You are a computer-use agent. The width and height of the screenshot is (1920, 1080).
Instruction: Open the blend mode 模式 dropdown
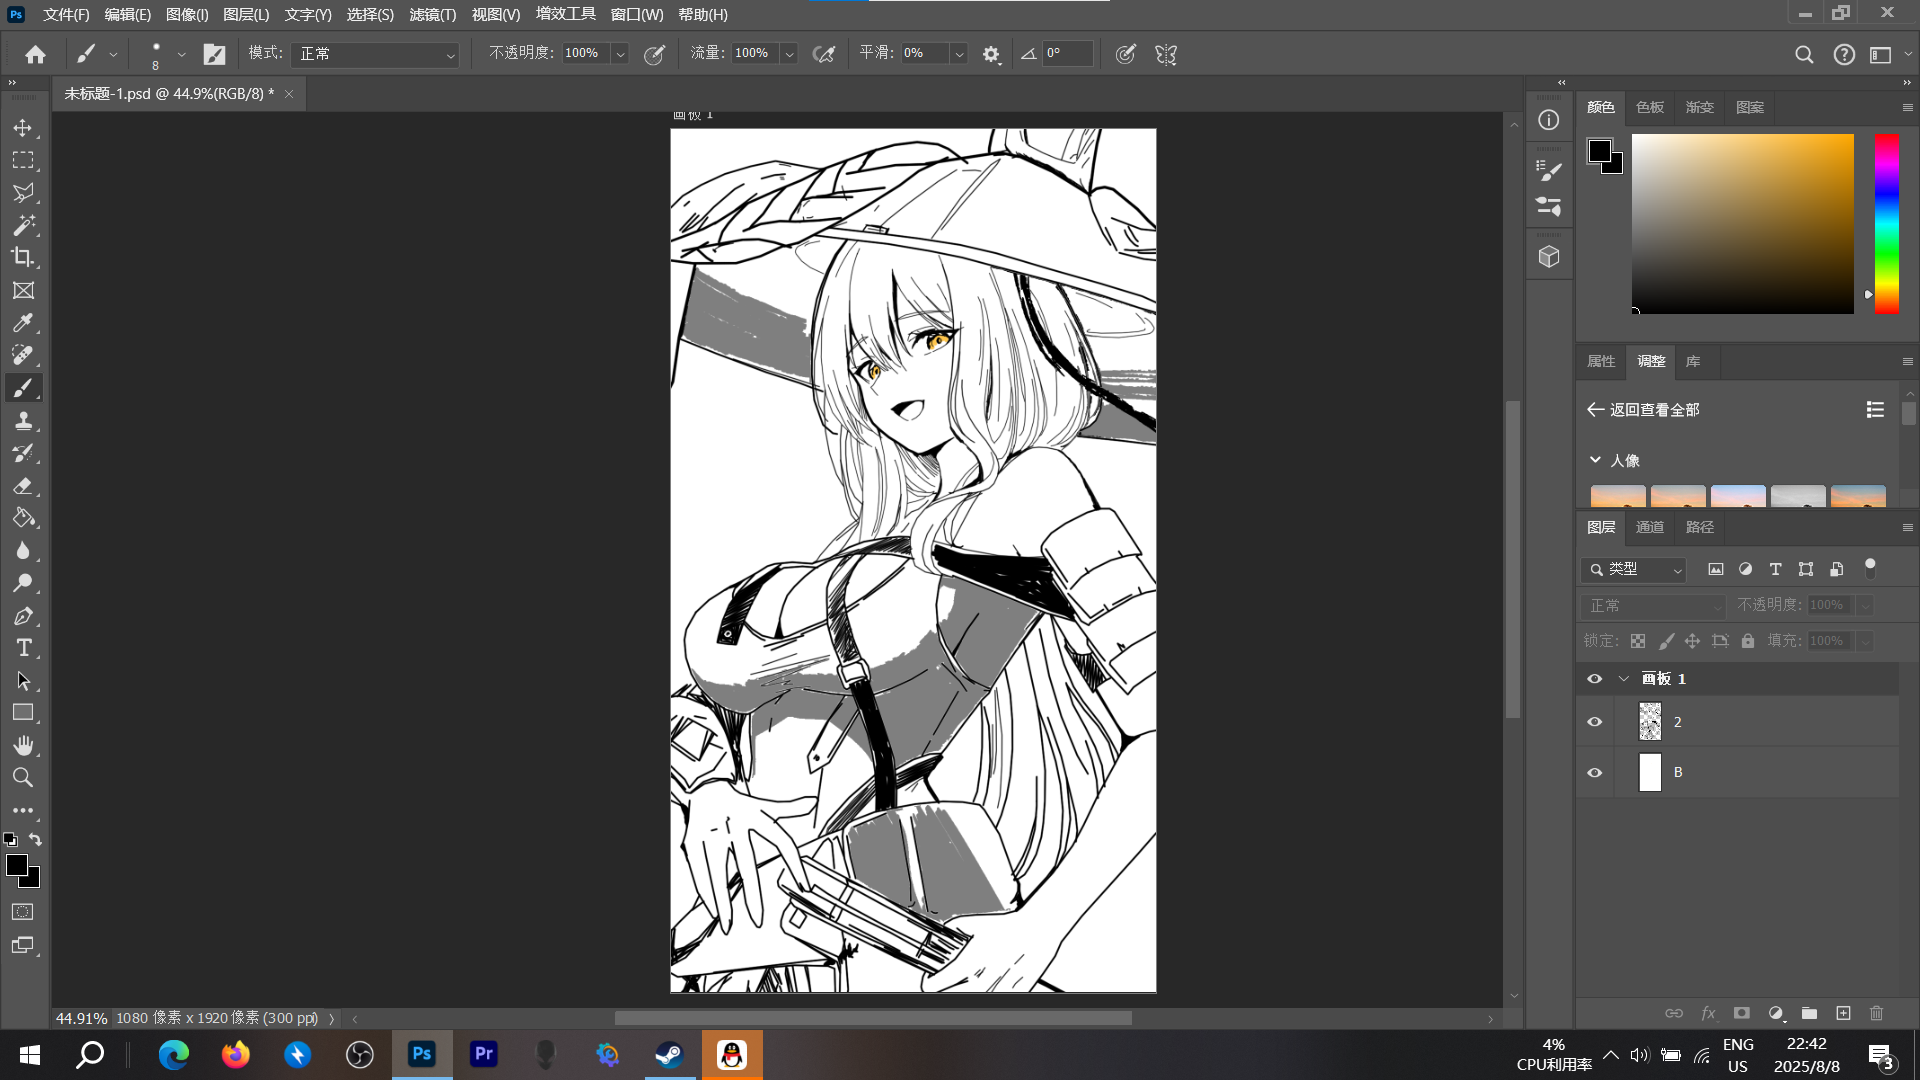pyautogui.click(x=376, y=54)
